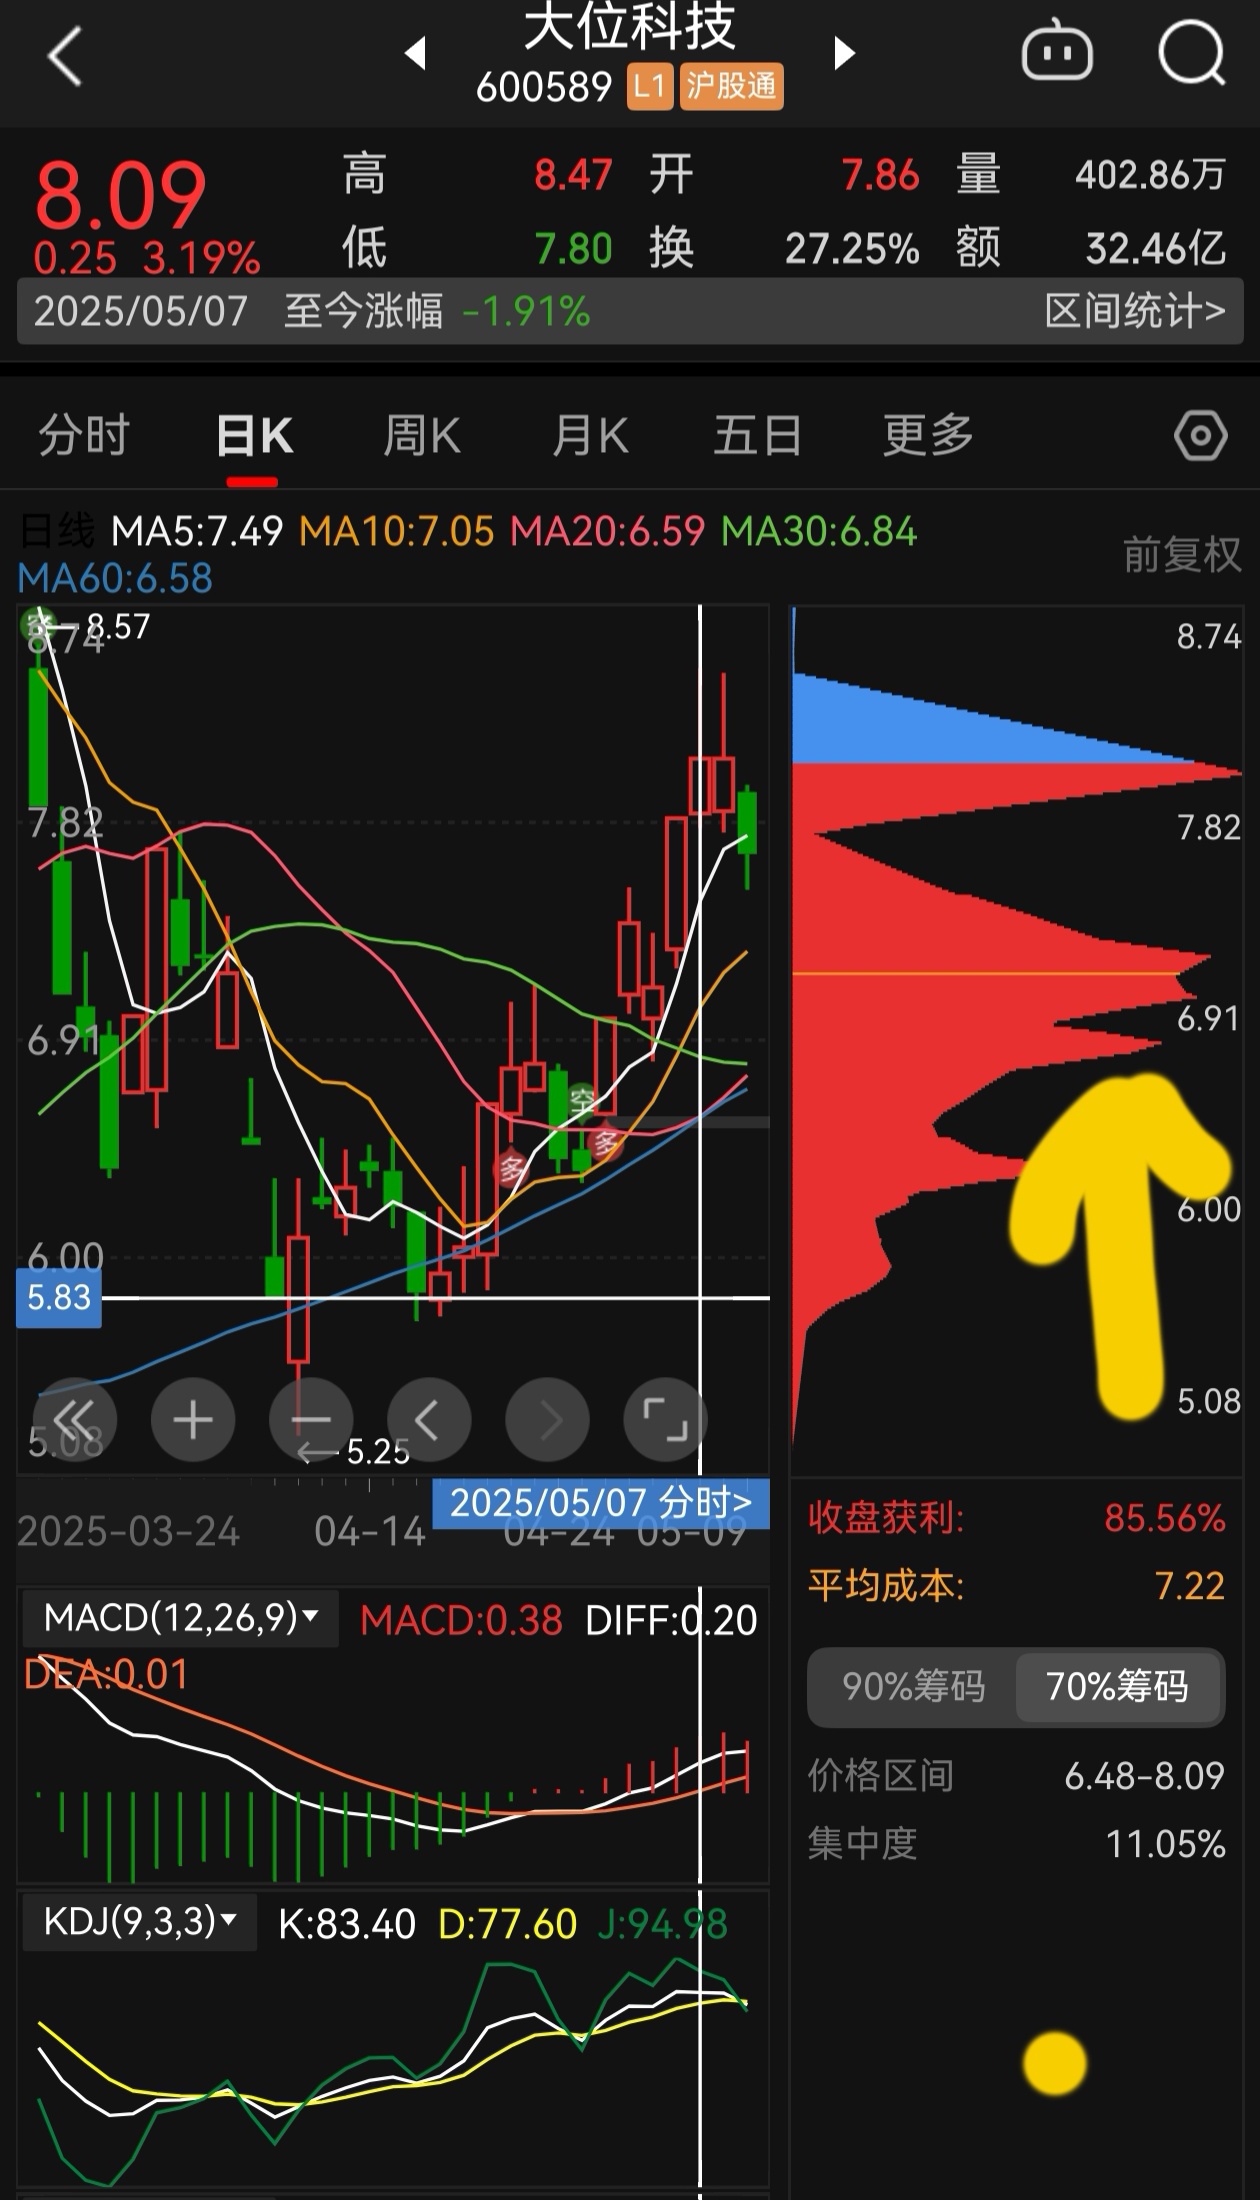
Task: Open the search magnifier icon
Action: click(x=1191, y=53)
